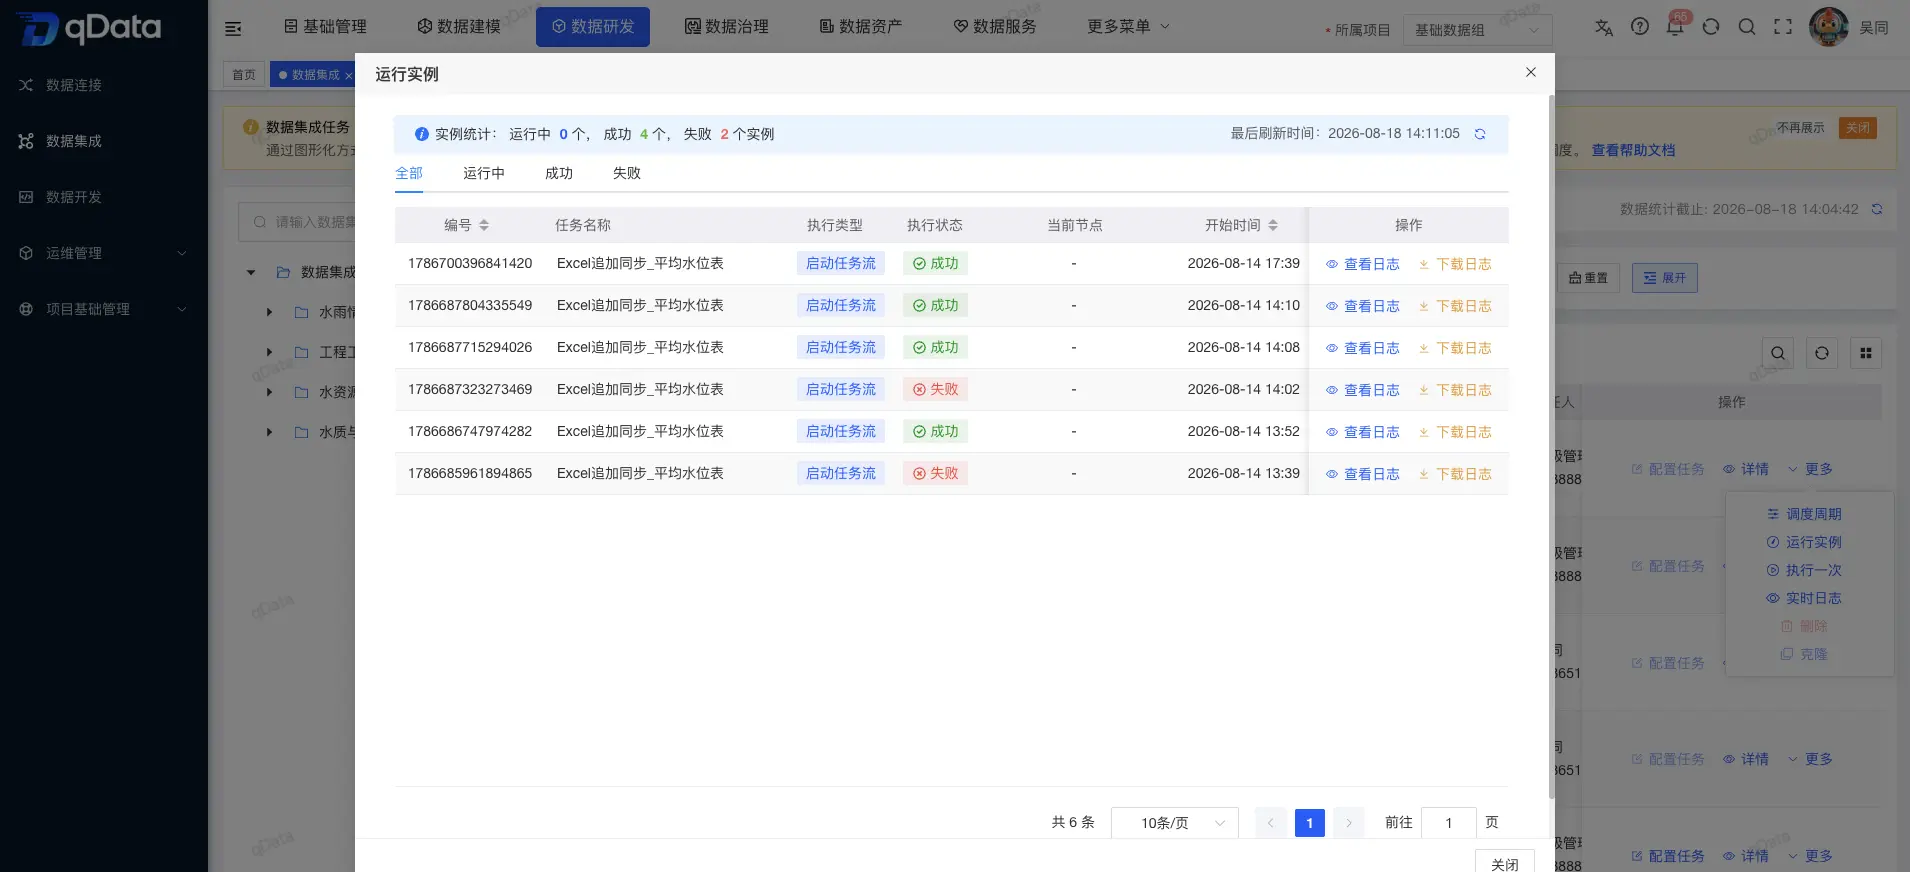Open the help question mark icon
This screenshot has height=872, width=1910.
click(1640, 27)
